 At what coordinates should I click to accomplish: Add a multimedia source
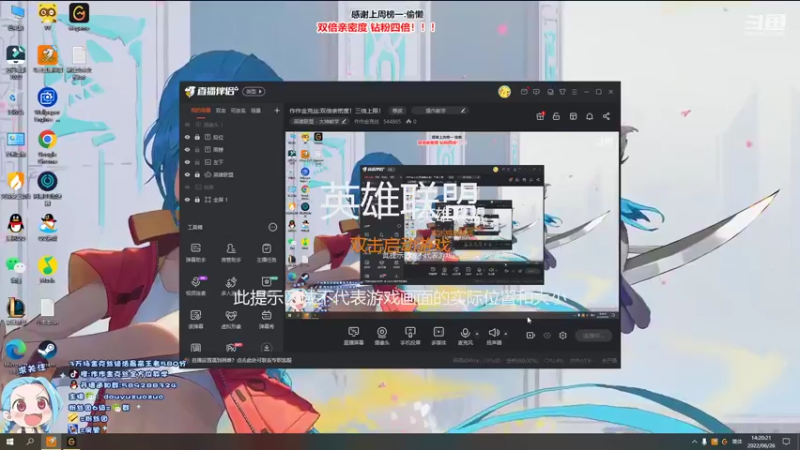pyautogui.click(x=438, y=336)
